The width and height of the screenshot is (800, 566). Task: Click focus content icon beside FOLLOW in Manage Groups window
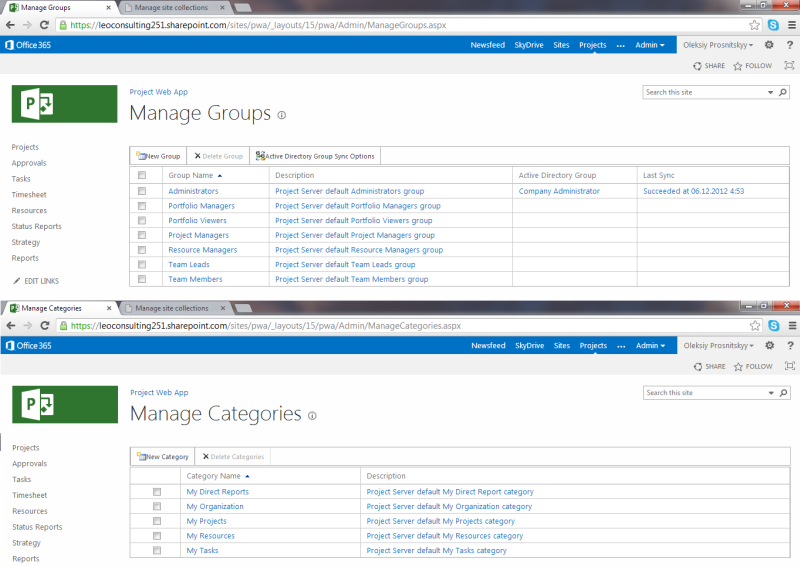(x=789, y=65)
